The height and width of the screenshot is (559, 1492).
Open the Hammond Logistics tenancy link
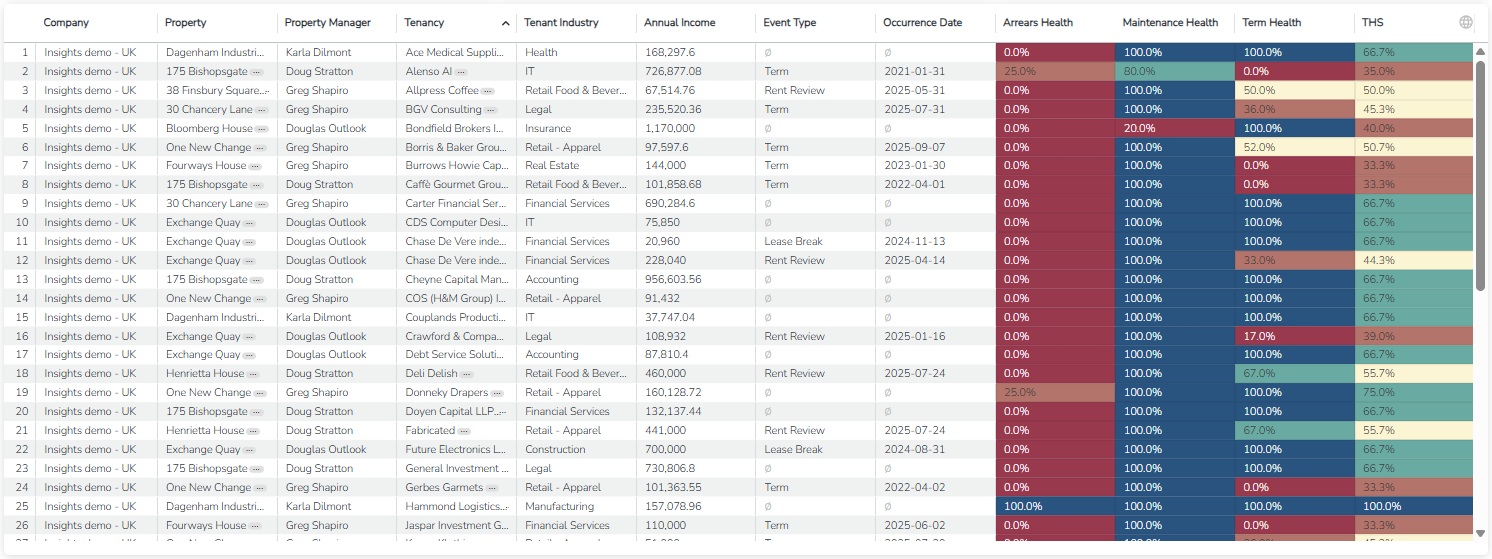tap(454, 507)
